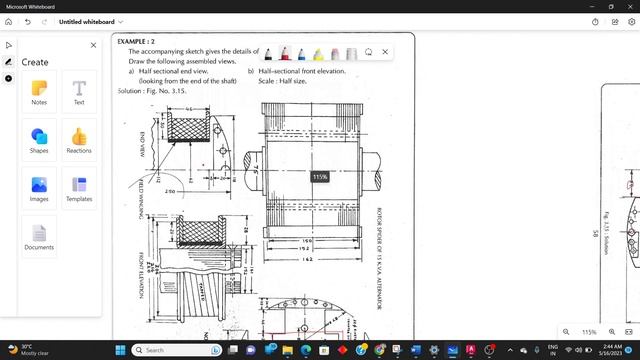
Task: Browse Templates in the Create panel
Action: (79, 189)
